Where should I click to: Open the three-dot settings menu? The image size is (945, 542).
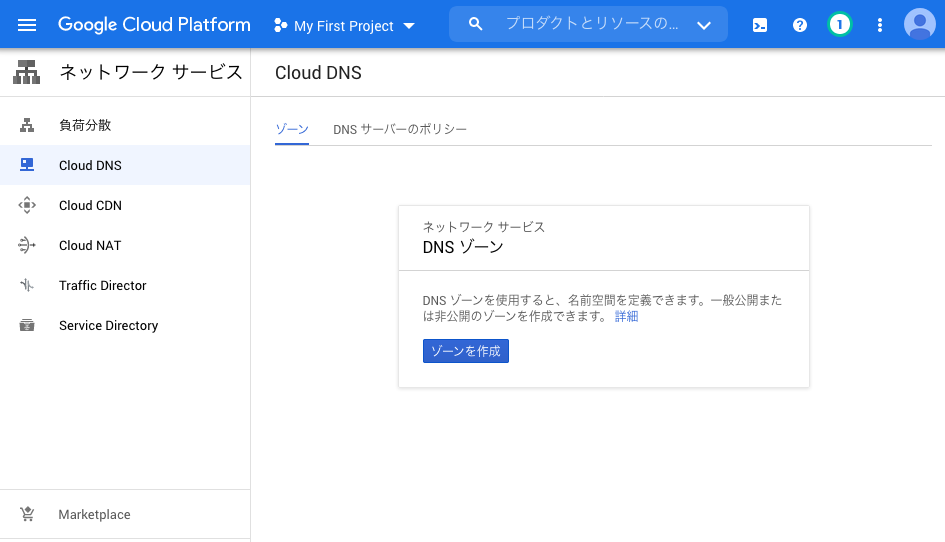pos(880,25)
